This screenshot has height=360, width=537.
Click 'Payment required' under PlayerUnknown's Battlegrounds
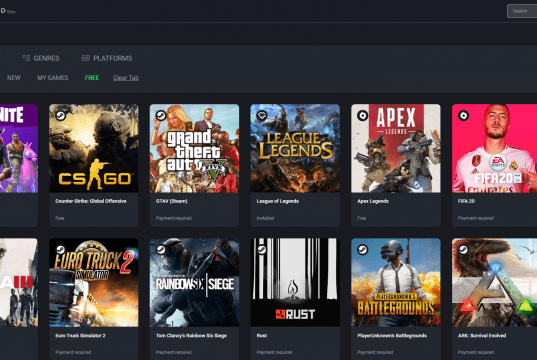pos(375,352)
